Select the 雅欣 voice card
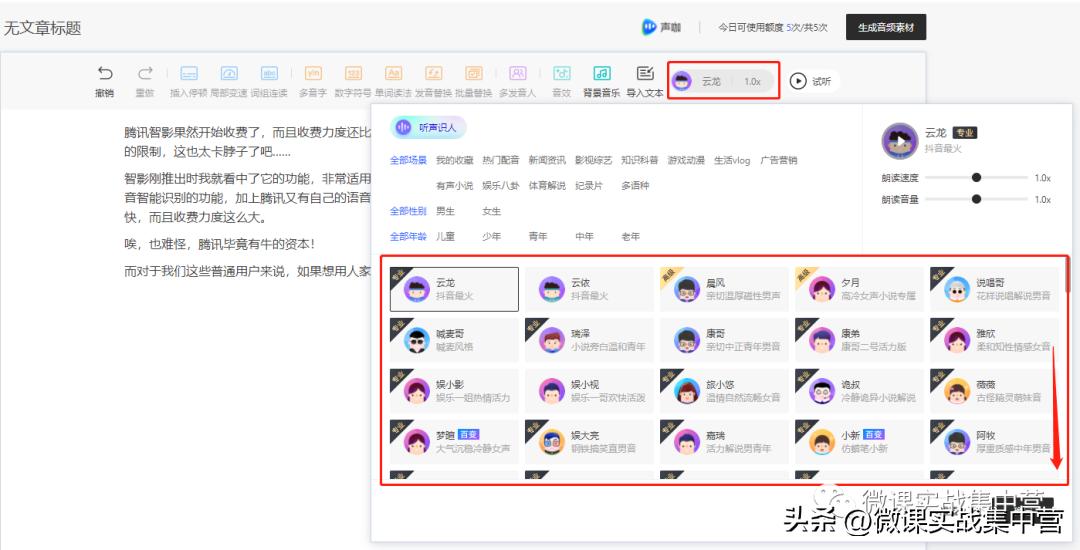The width and height of the screenshot is (1080, 550). (994, 340)
